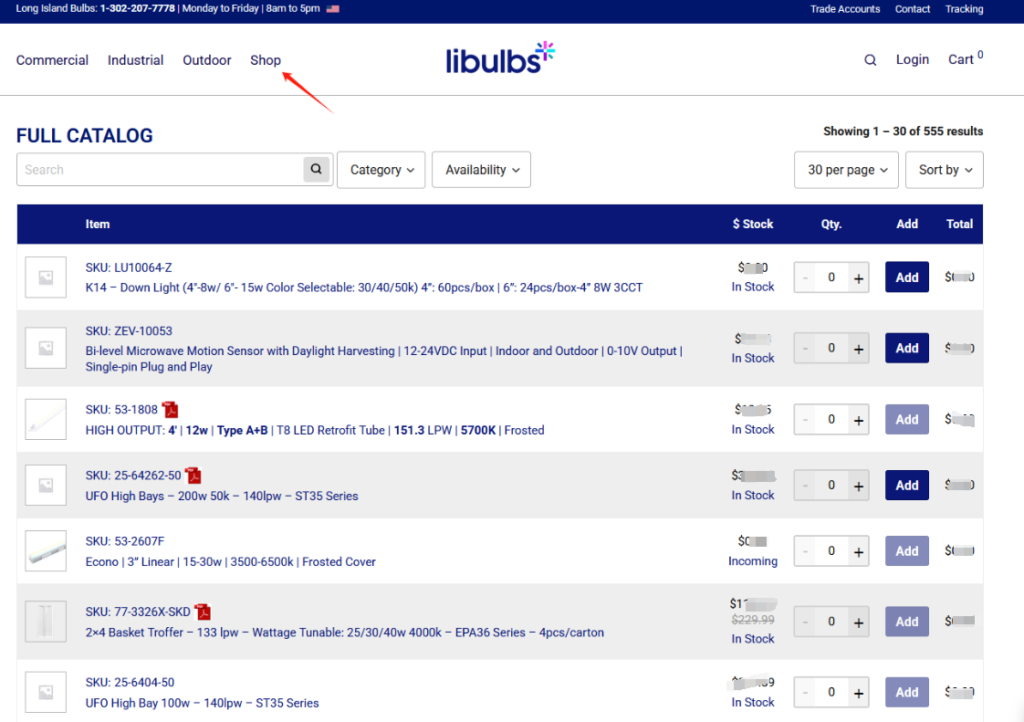Open the Industrial menu
Image resolution: width=1024 pixels, height=722 pixels.
pos(135,60)
